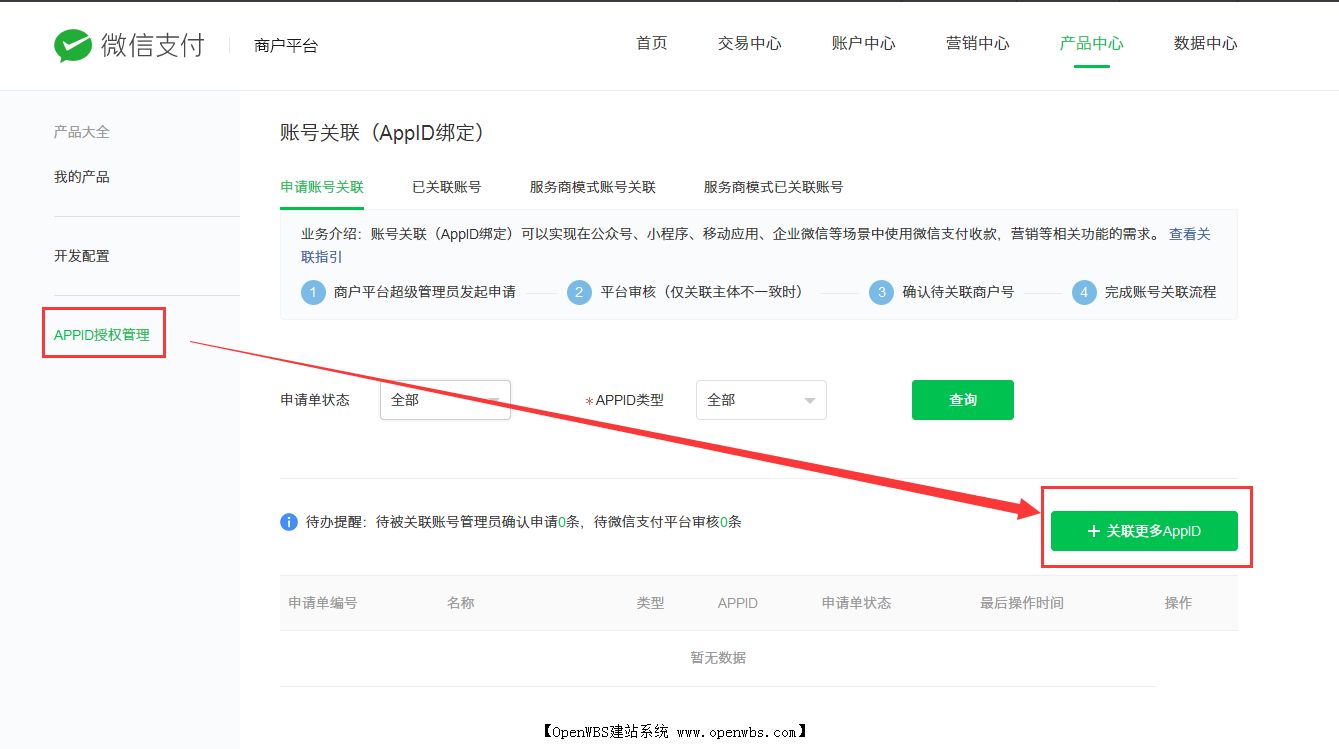Click step circle 3 for 确认待关联商户号
Screen dimensions: 1339x749
coord(881,292)
